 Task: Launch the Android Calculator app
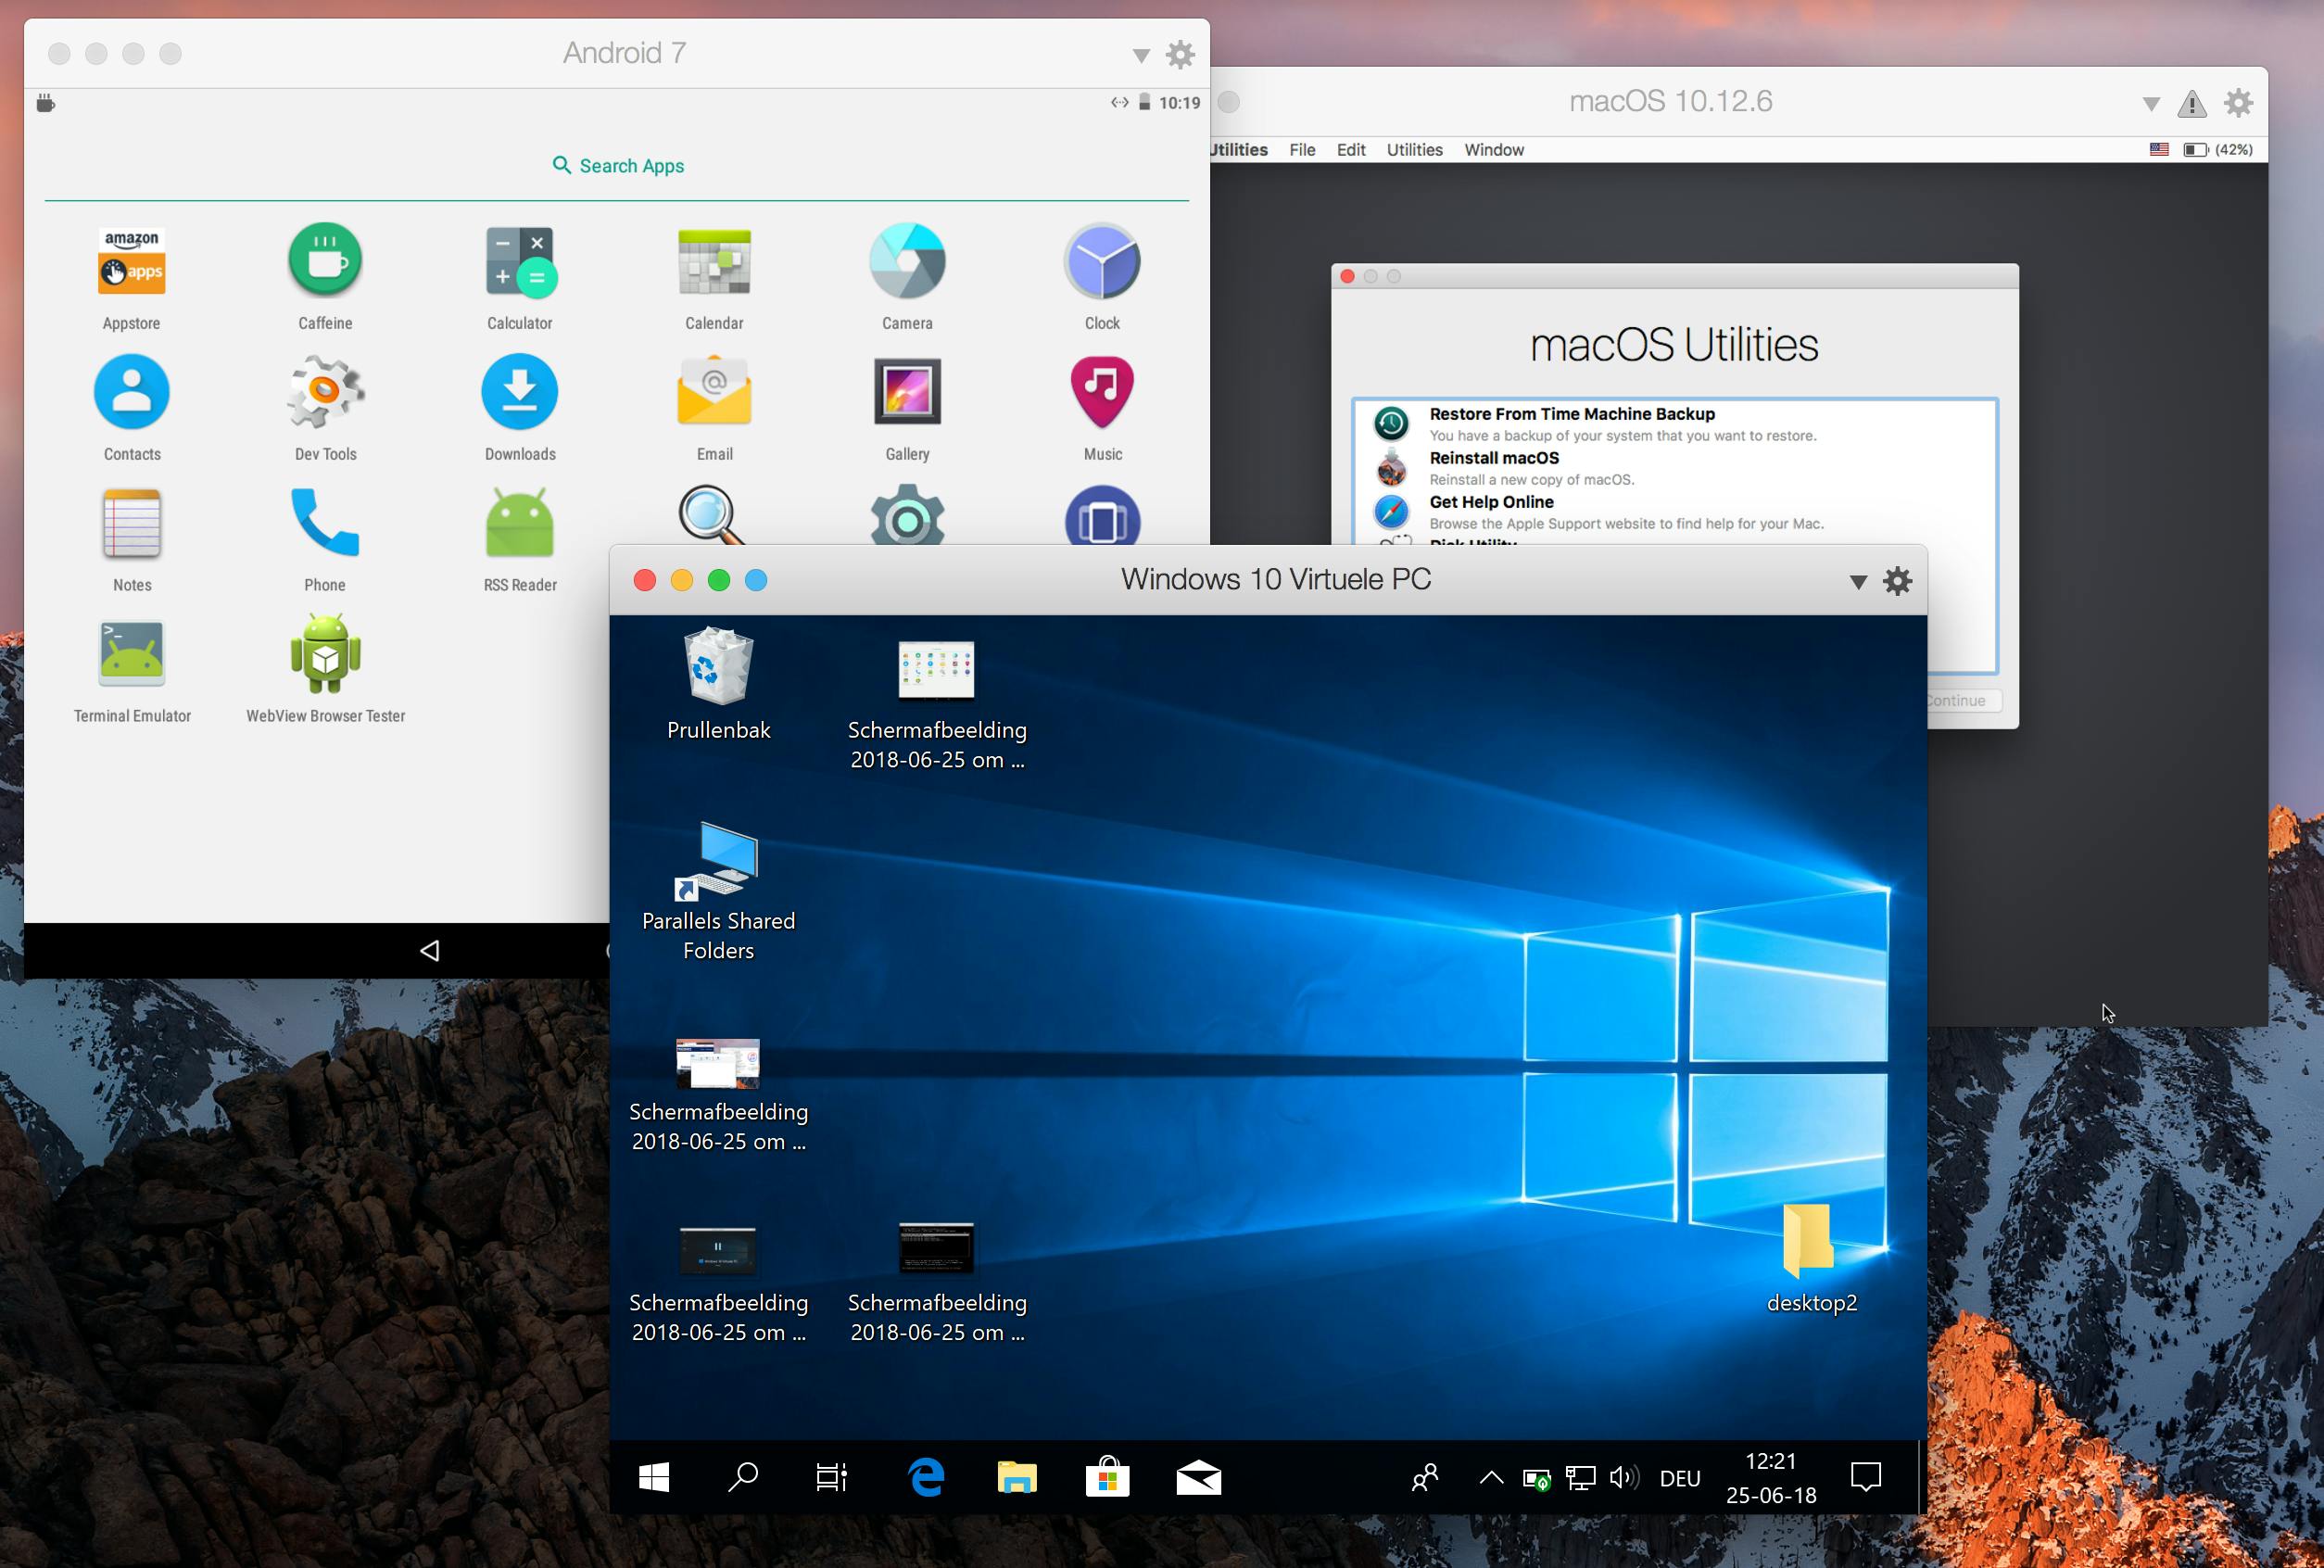click(519, 262)
